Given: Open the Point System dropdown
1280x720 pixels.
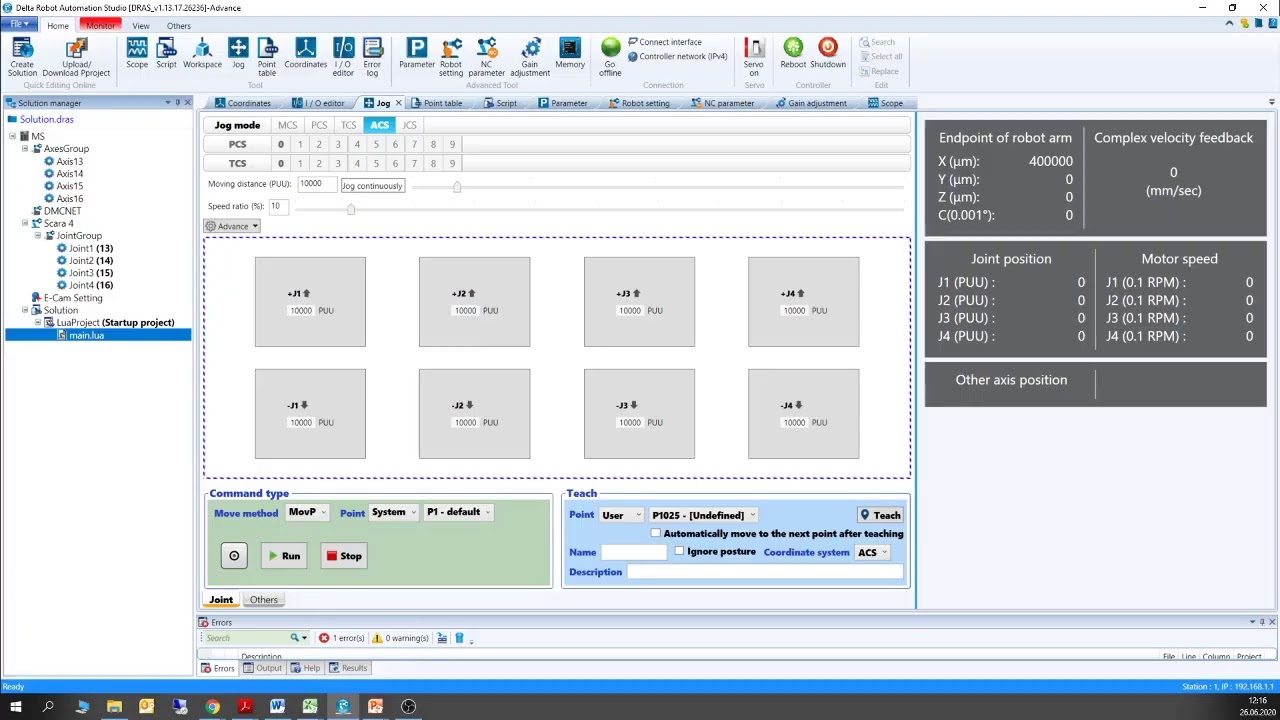Looking at the screenshot, I should (x=393, y=512).
